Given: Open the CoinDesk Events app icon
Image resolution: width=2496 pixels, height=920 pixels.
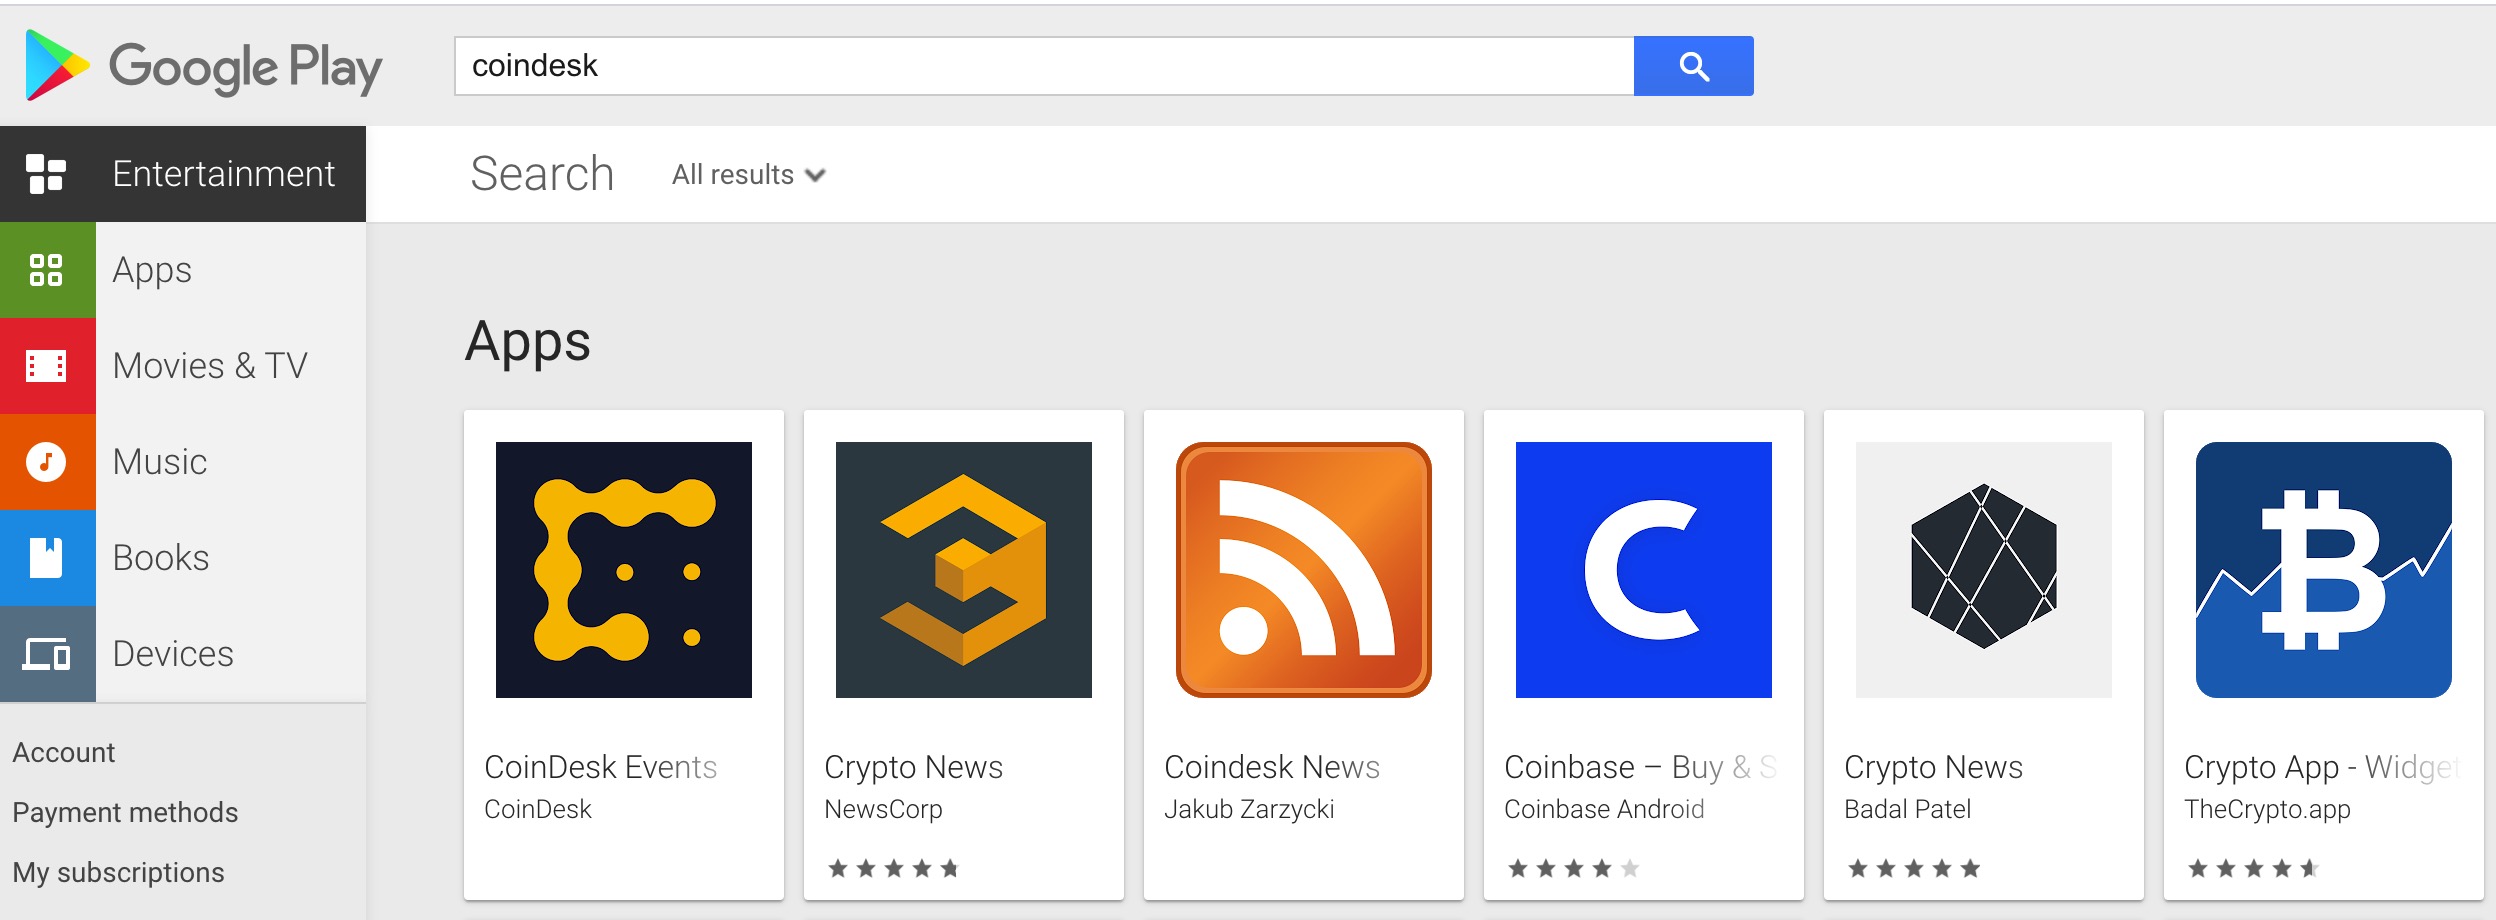Looking at the screenshot, I should (x=624, y=570).
